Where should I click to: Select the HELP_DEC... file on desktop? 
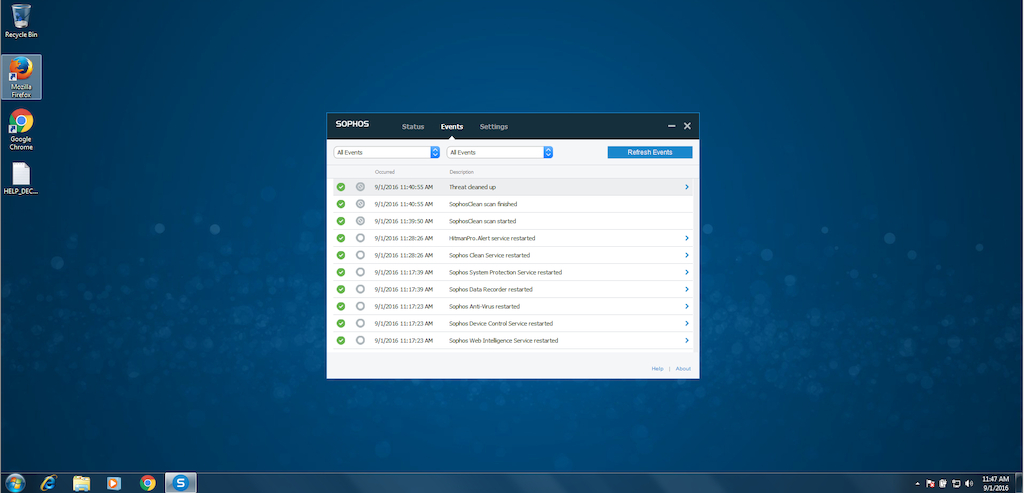[21, 179]
